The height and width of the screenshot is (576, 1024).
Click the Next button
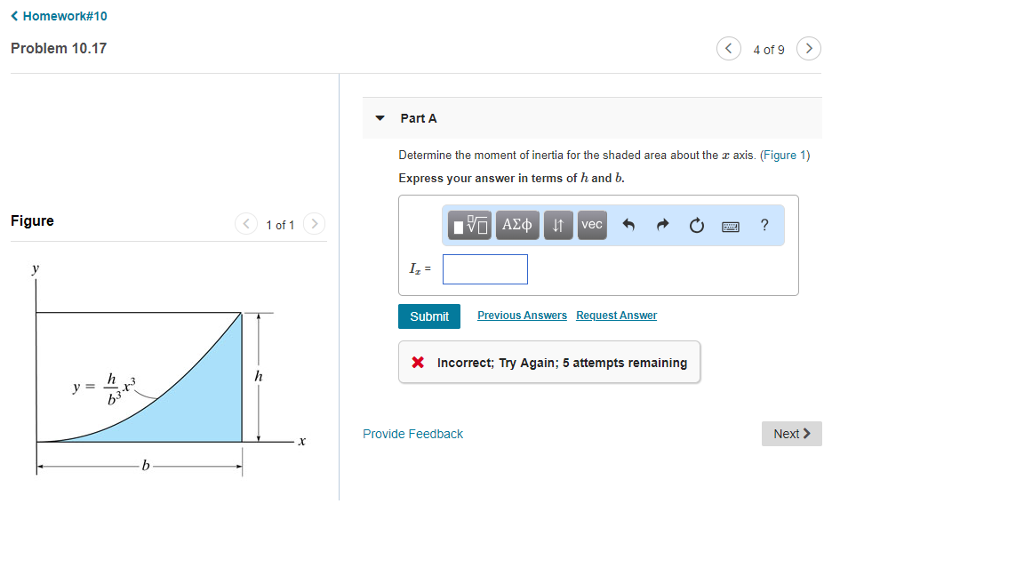(x=791, y=434)
